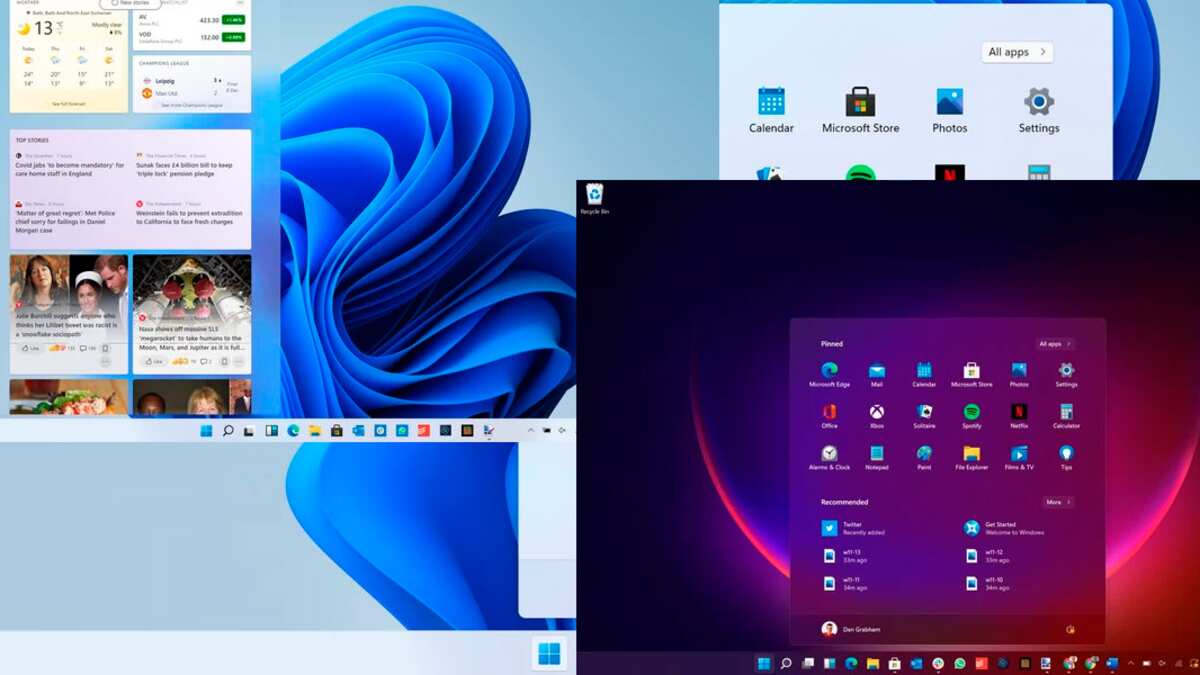Expand hidden system tray icons

coord(1133,663)
